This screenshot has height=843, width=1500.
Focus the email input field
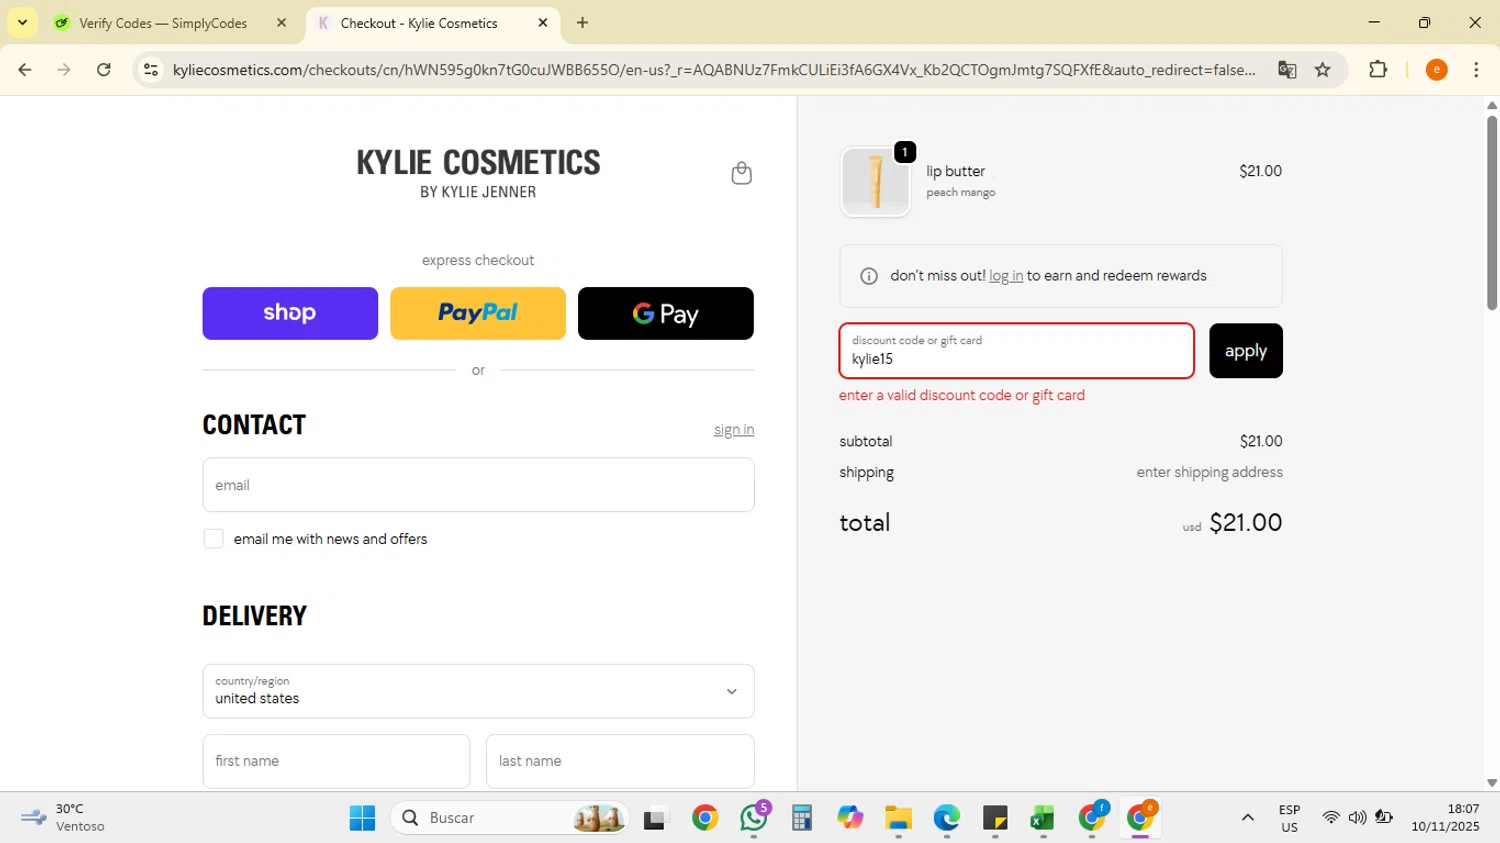coord(478,485)
